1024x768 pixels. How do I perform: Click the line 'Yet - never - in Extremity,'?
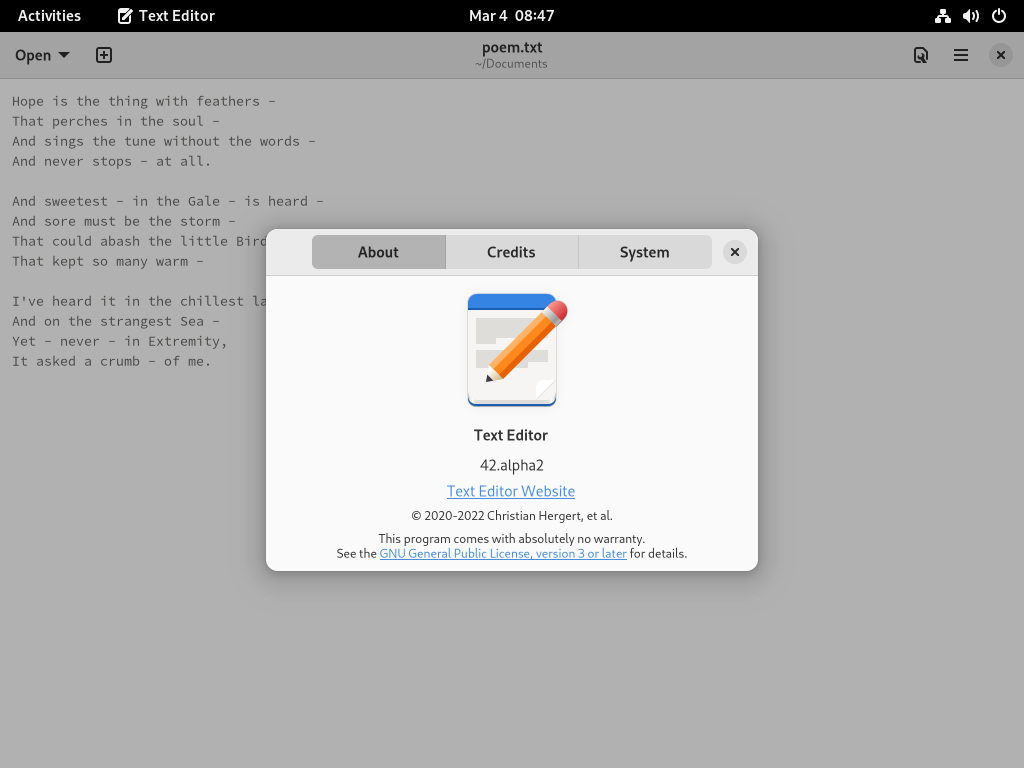click(x=120, y=341)
